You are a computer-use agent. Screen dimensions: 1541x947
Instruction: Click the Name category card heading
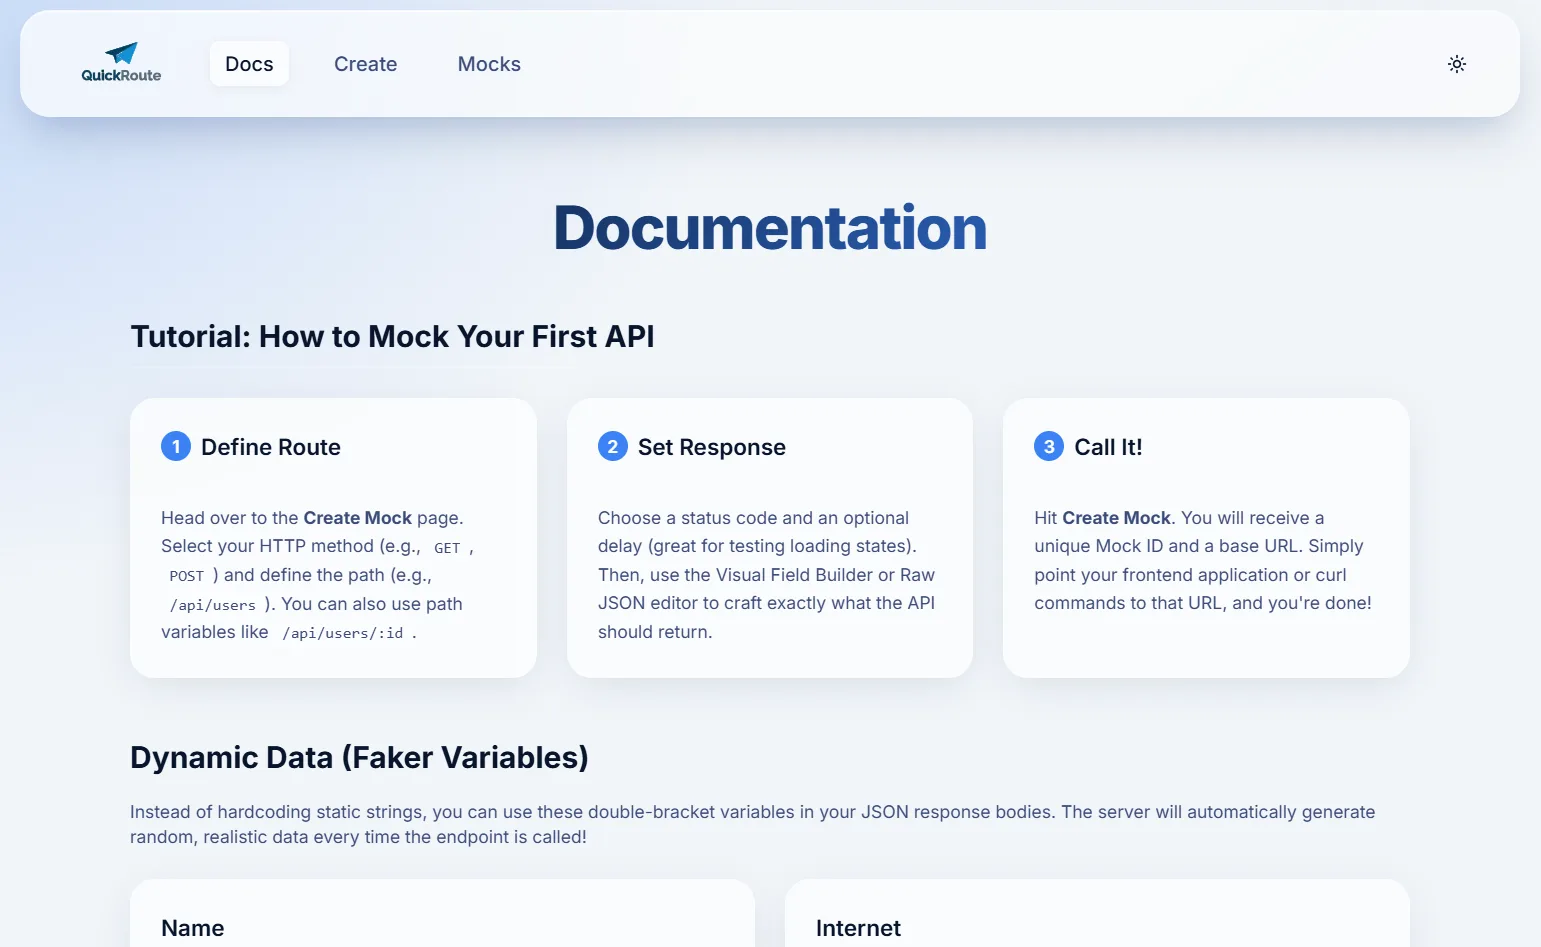coord(193,928)
